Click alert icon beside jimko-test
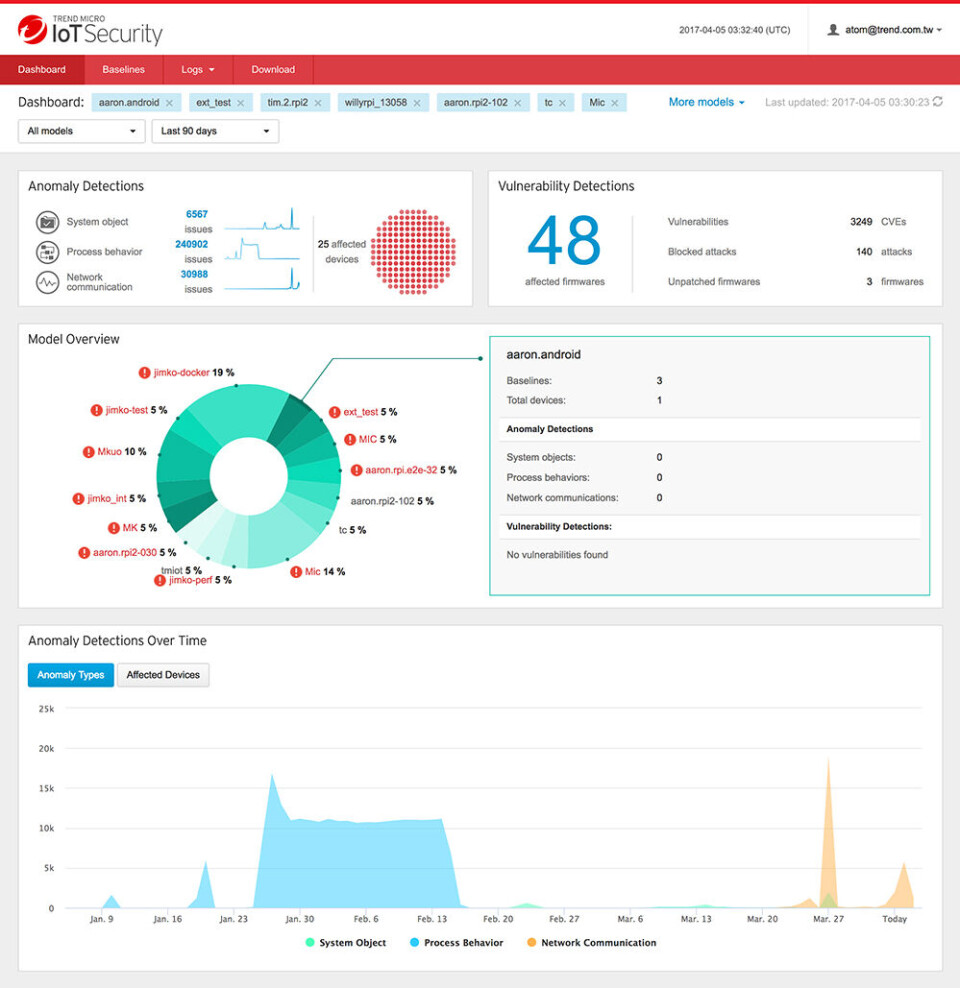 pos(96,410)
